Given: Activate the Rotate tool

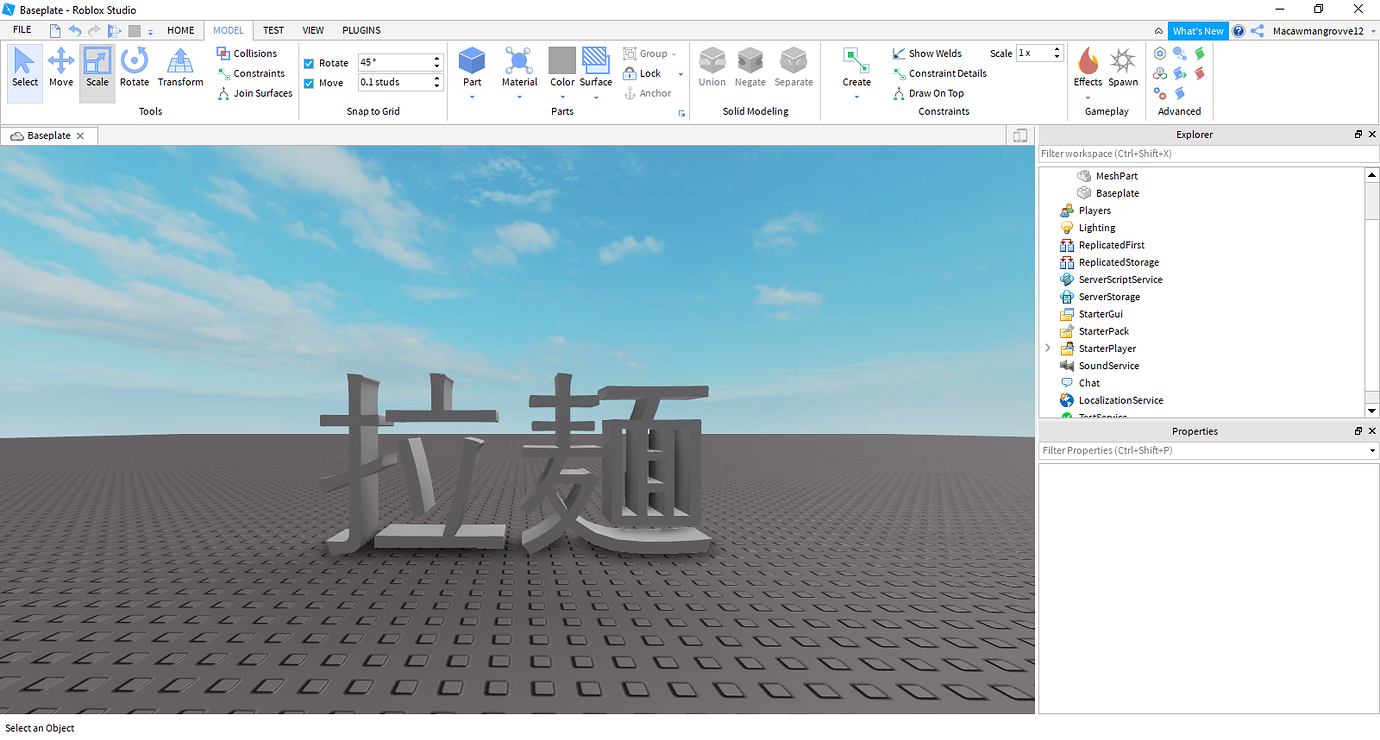Looking at the screenshot, I should point(134,70).
